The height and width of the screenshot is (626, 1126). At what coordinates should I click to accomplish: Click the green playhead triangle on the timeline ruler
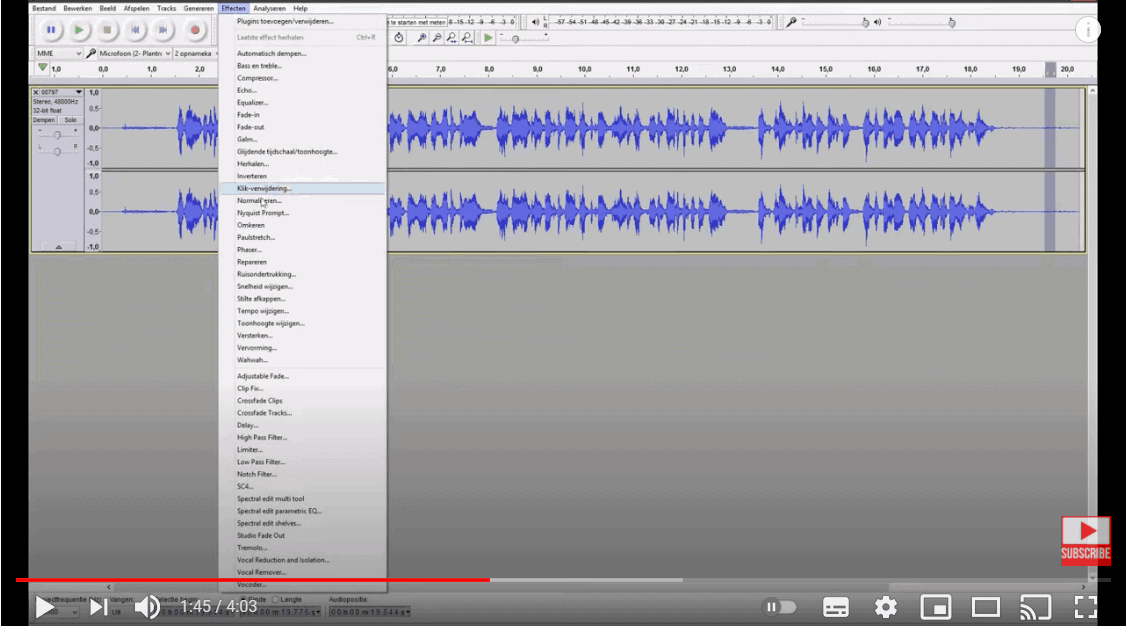pos(43,67)
